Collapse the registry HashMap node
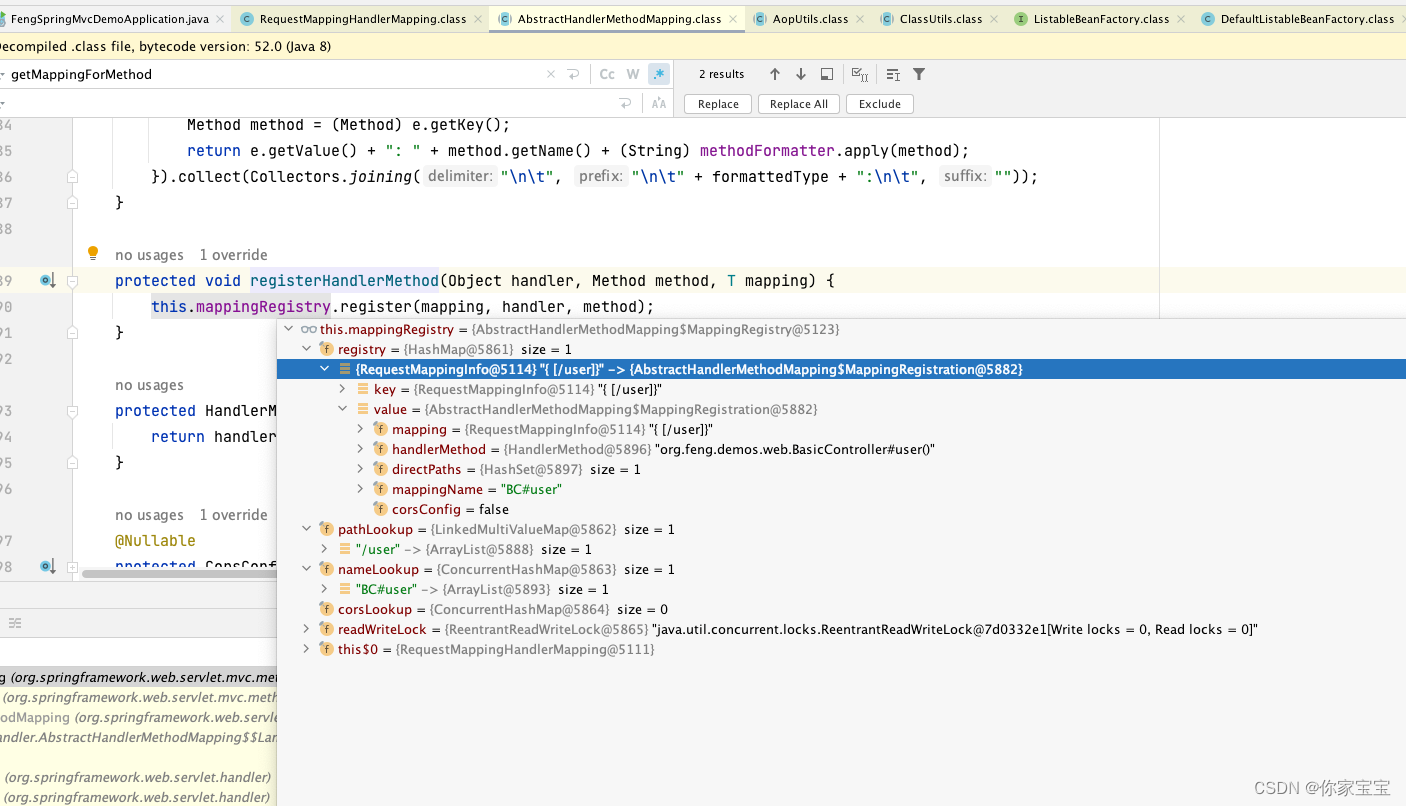 (307, 349)
